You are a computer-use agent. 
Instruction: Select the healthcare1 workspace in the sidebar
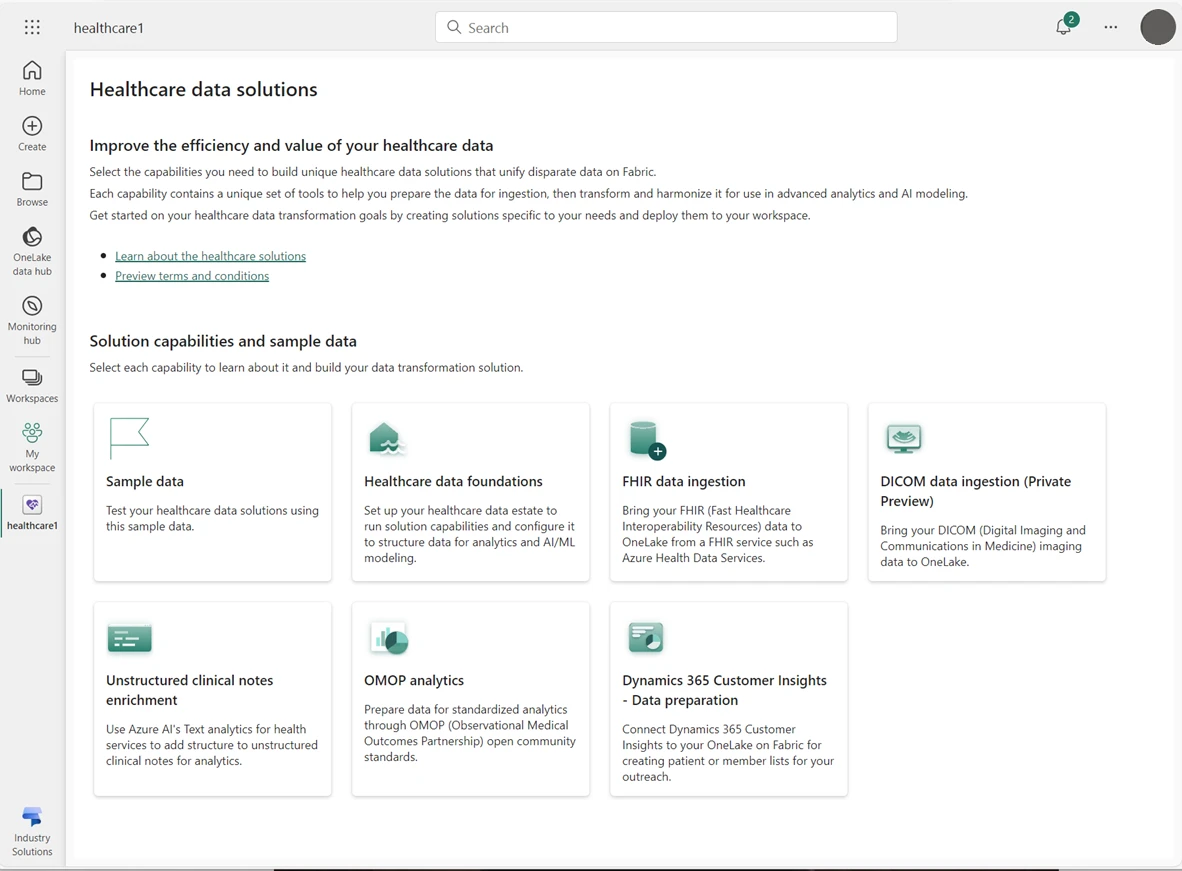31,511
